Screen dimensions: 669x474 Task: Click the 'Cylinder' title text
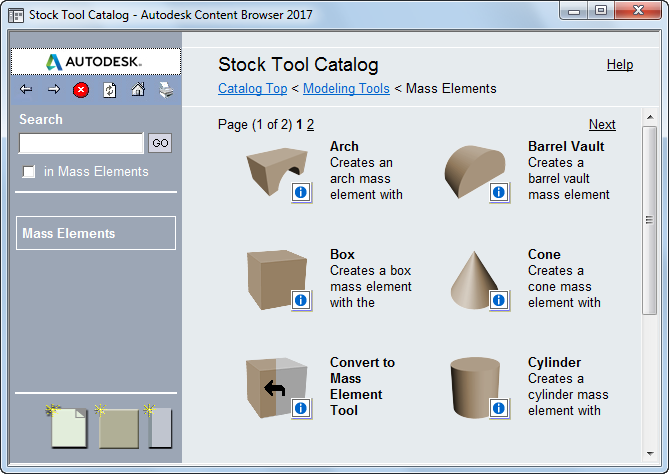pos(554,362)
